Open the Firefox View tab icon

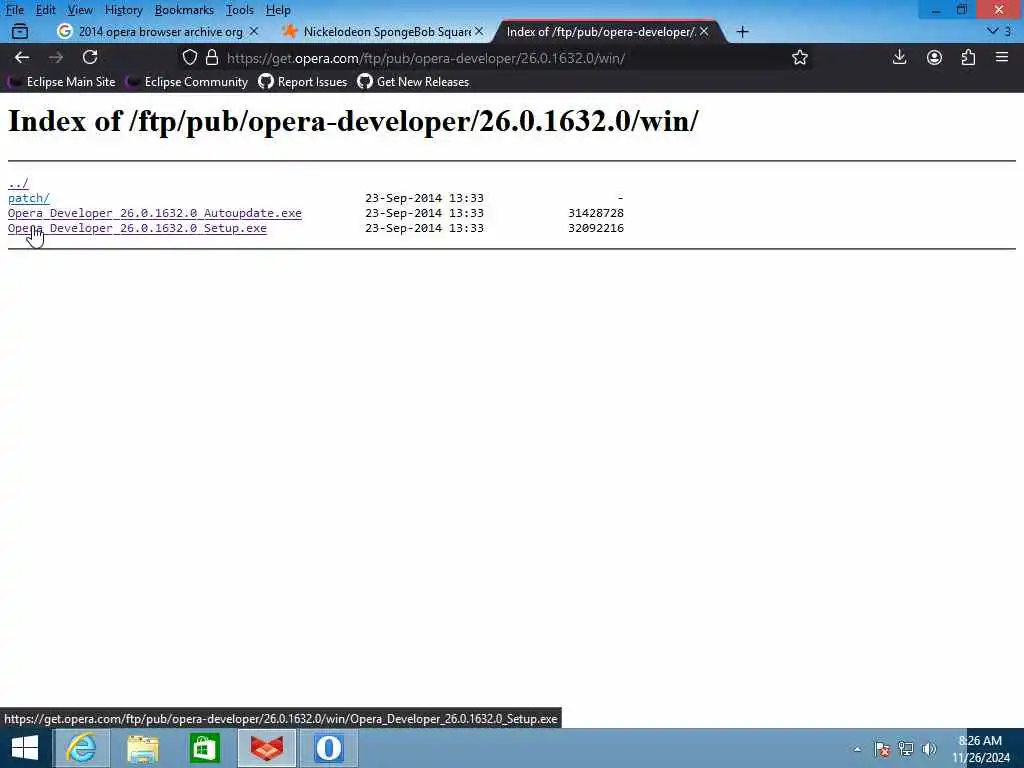tap(20, 31)
